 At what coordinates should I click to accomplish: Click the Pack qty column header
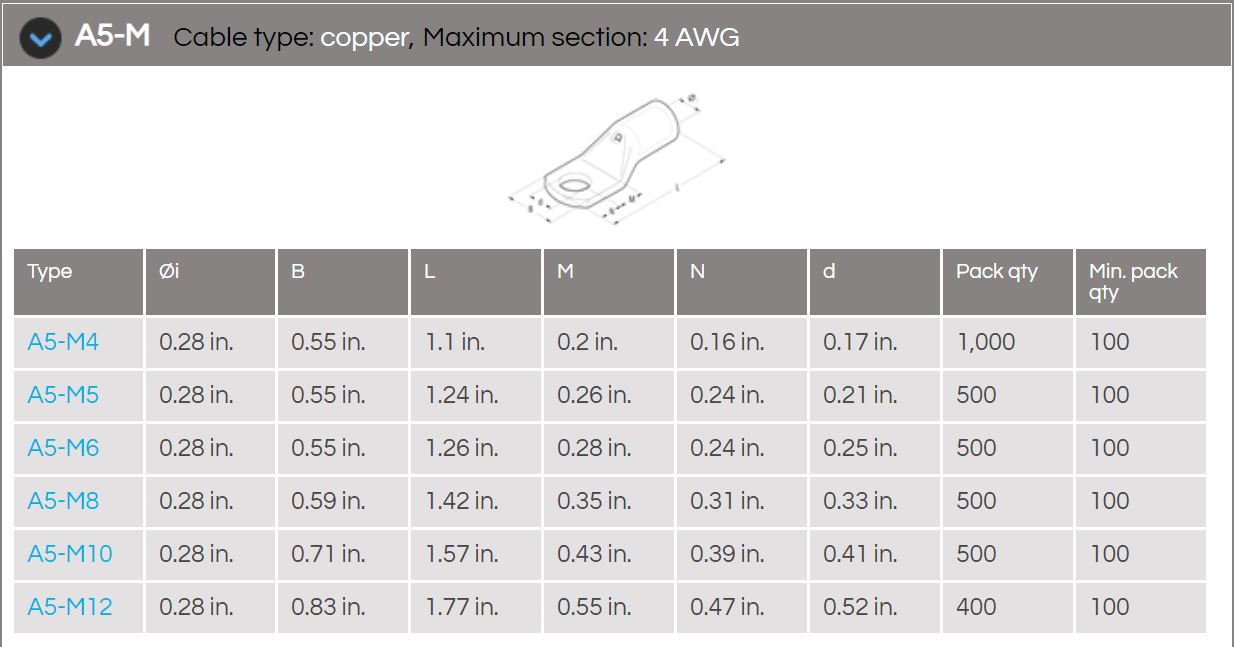point(1008,282)
